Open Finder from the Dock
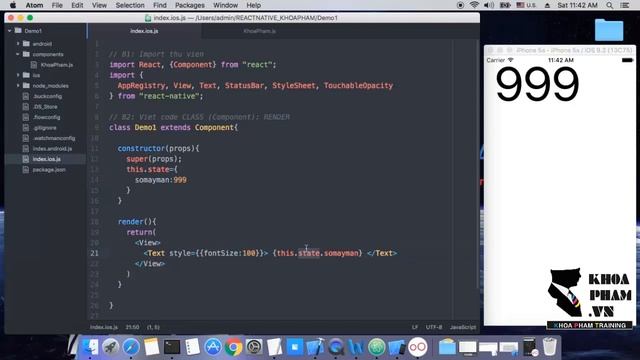This screenshot has width=640, height=360. [x=90, y=347]
